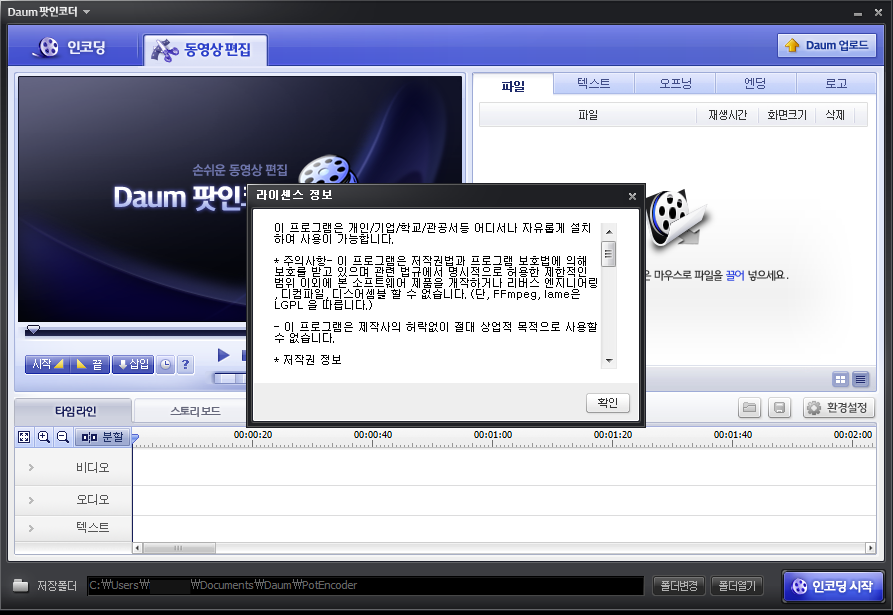
Task: Select the 타임라인 tab
Action: 75,411
